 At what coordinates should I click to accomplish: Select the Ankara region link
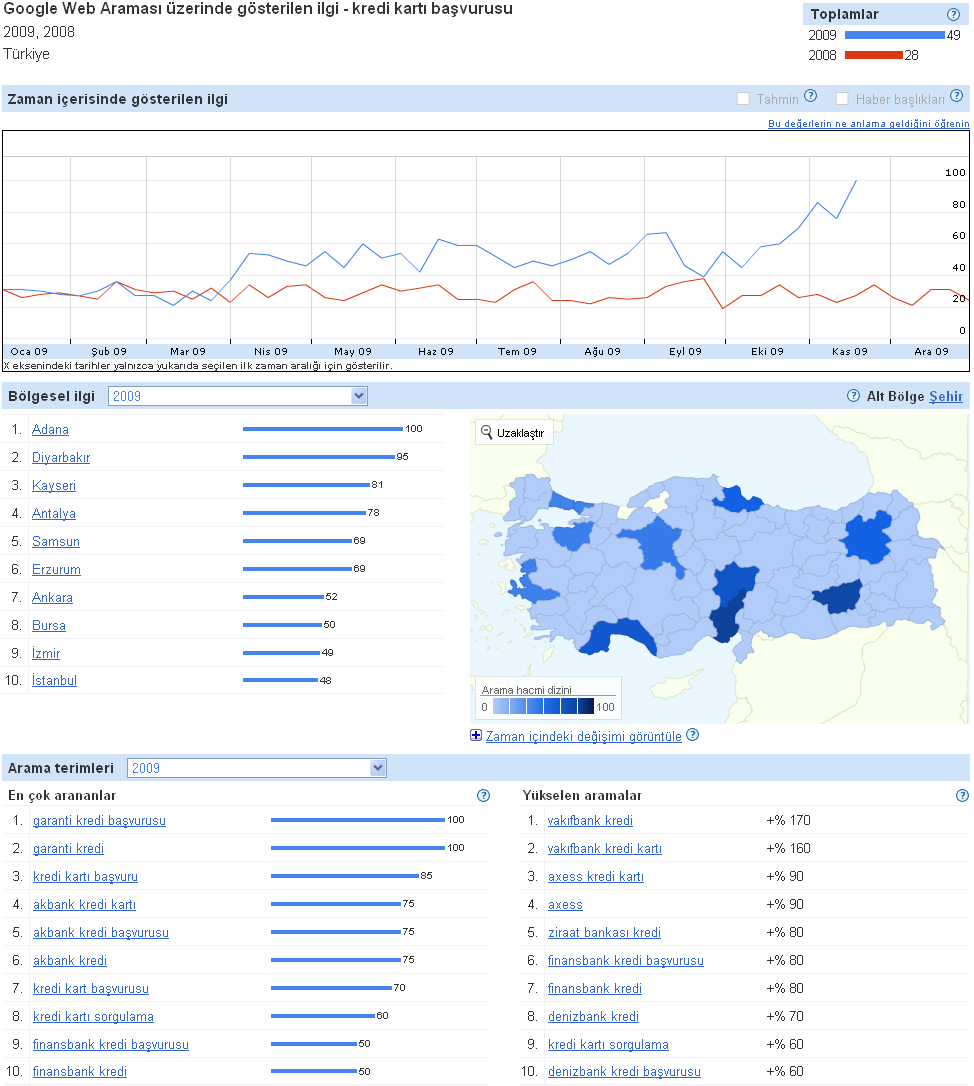click(52, 597)
